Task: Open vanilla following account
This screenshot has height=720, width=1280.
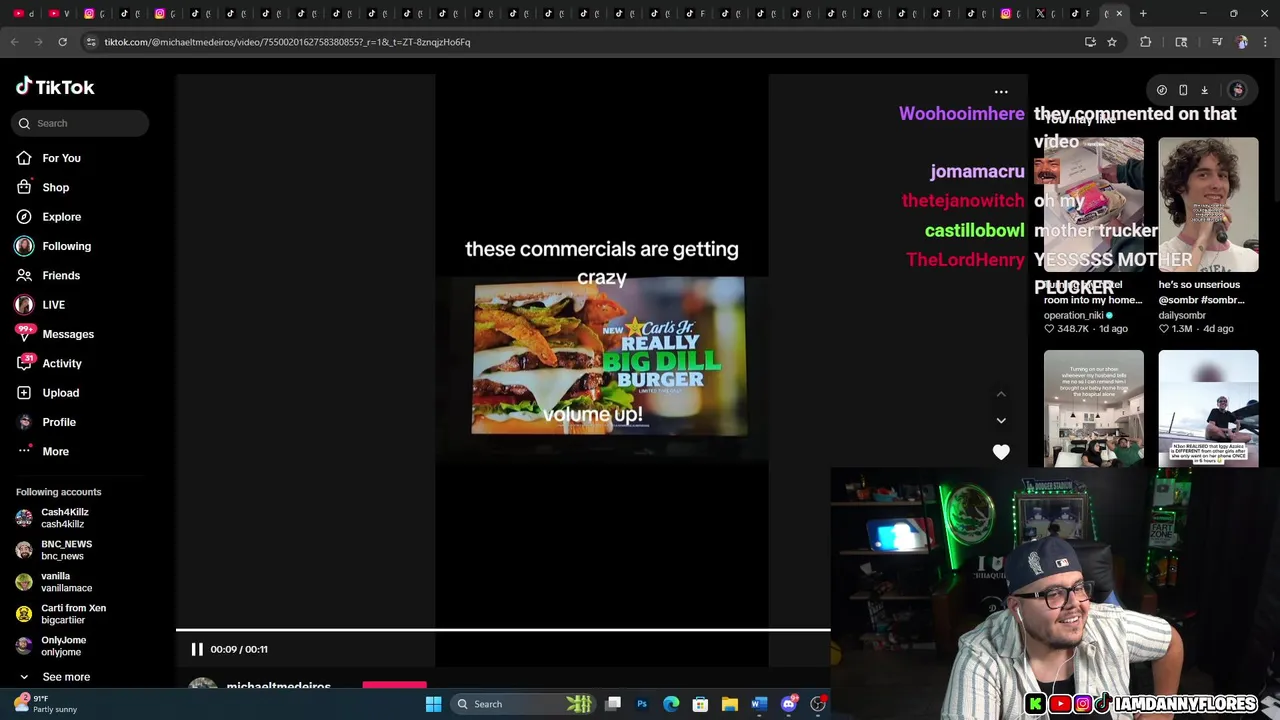Action: click(66, 582)
